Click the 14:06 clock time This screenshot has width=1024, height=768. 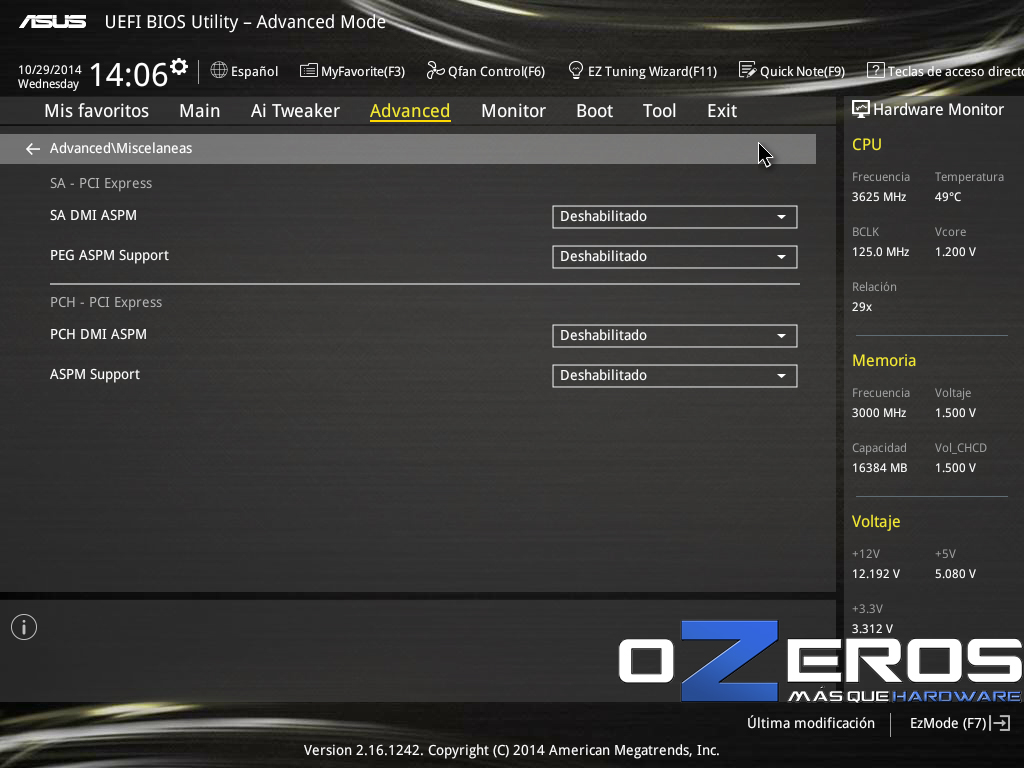[129, 74]
